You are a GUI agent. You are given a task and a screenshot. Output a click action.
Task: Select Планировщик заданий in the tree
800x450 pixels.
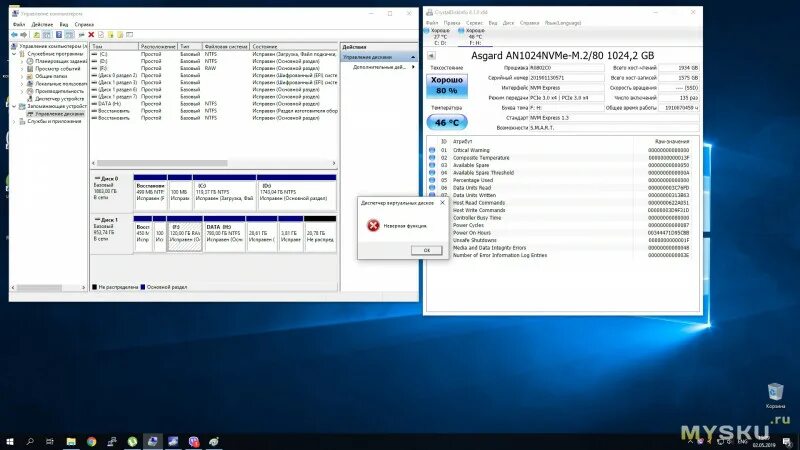pyautogui.click(x=61, y=61)
